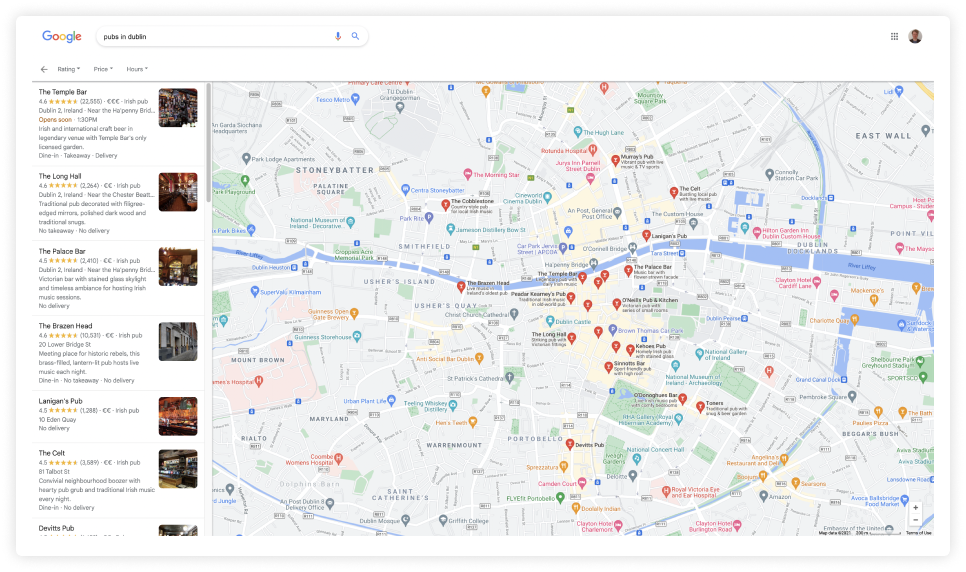Click Guinness Open Gate Brewery marker
This screenshot has height=572, width=966.
tap(354, 314)
